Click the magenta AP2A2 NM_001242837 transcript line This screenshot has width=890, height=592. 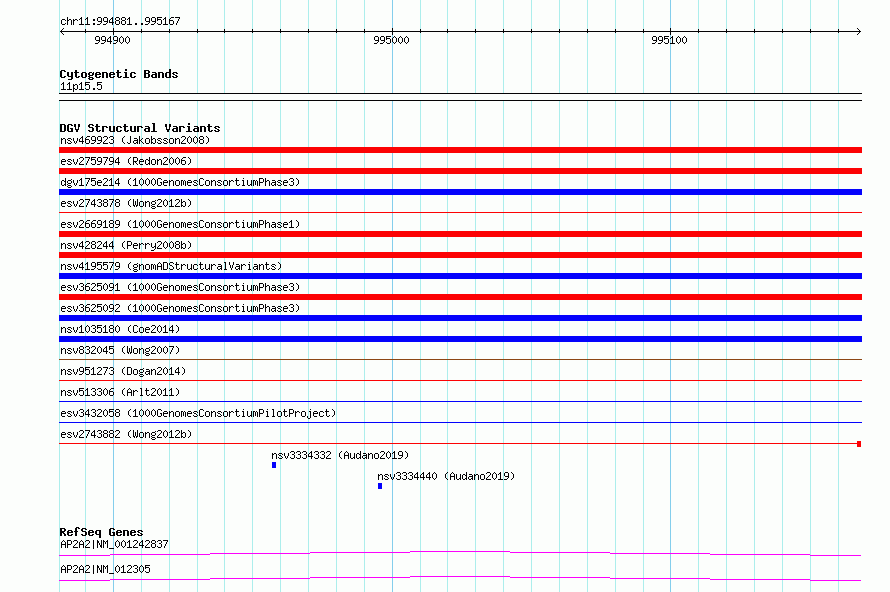click(x=460, y=553)
